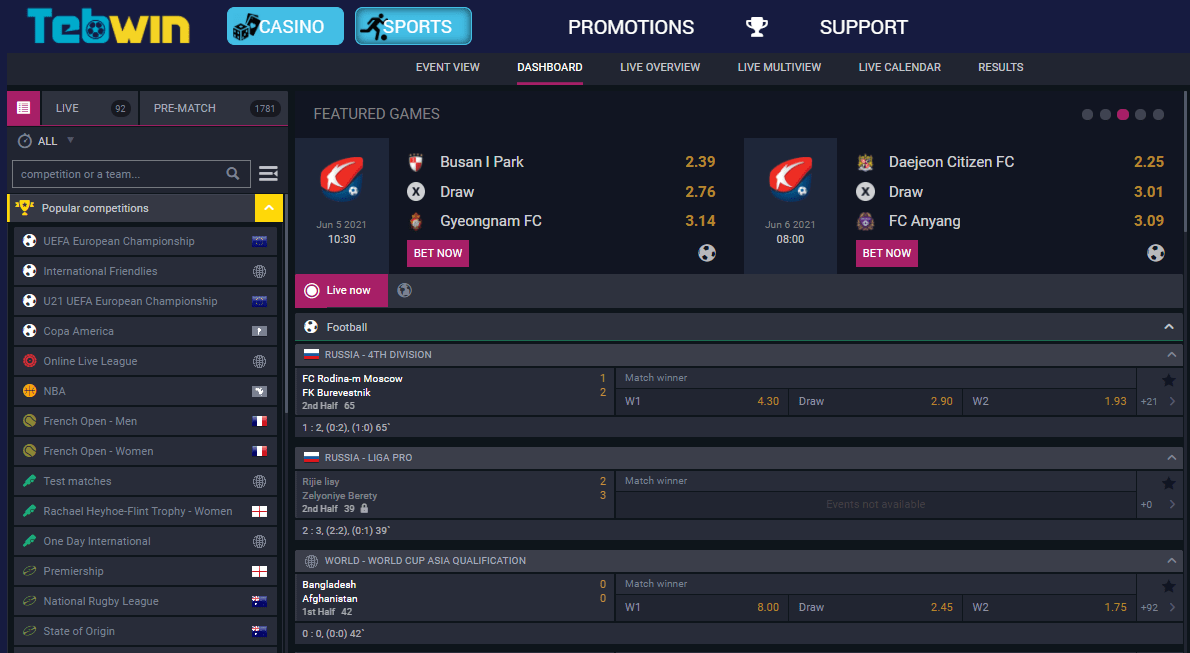Open the Live Overview tab

tap(660, 68)
